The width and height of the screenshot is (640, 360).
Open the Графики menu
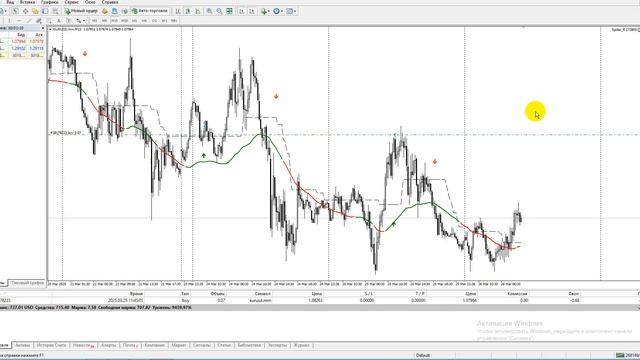coord(49,2)
